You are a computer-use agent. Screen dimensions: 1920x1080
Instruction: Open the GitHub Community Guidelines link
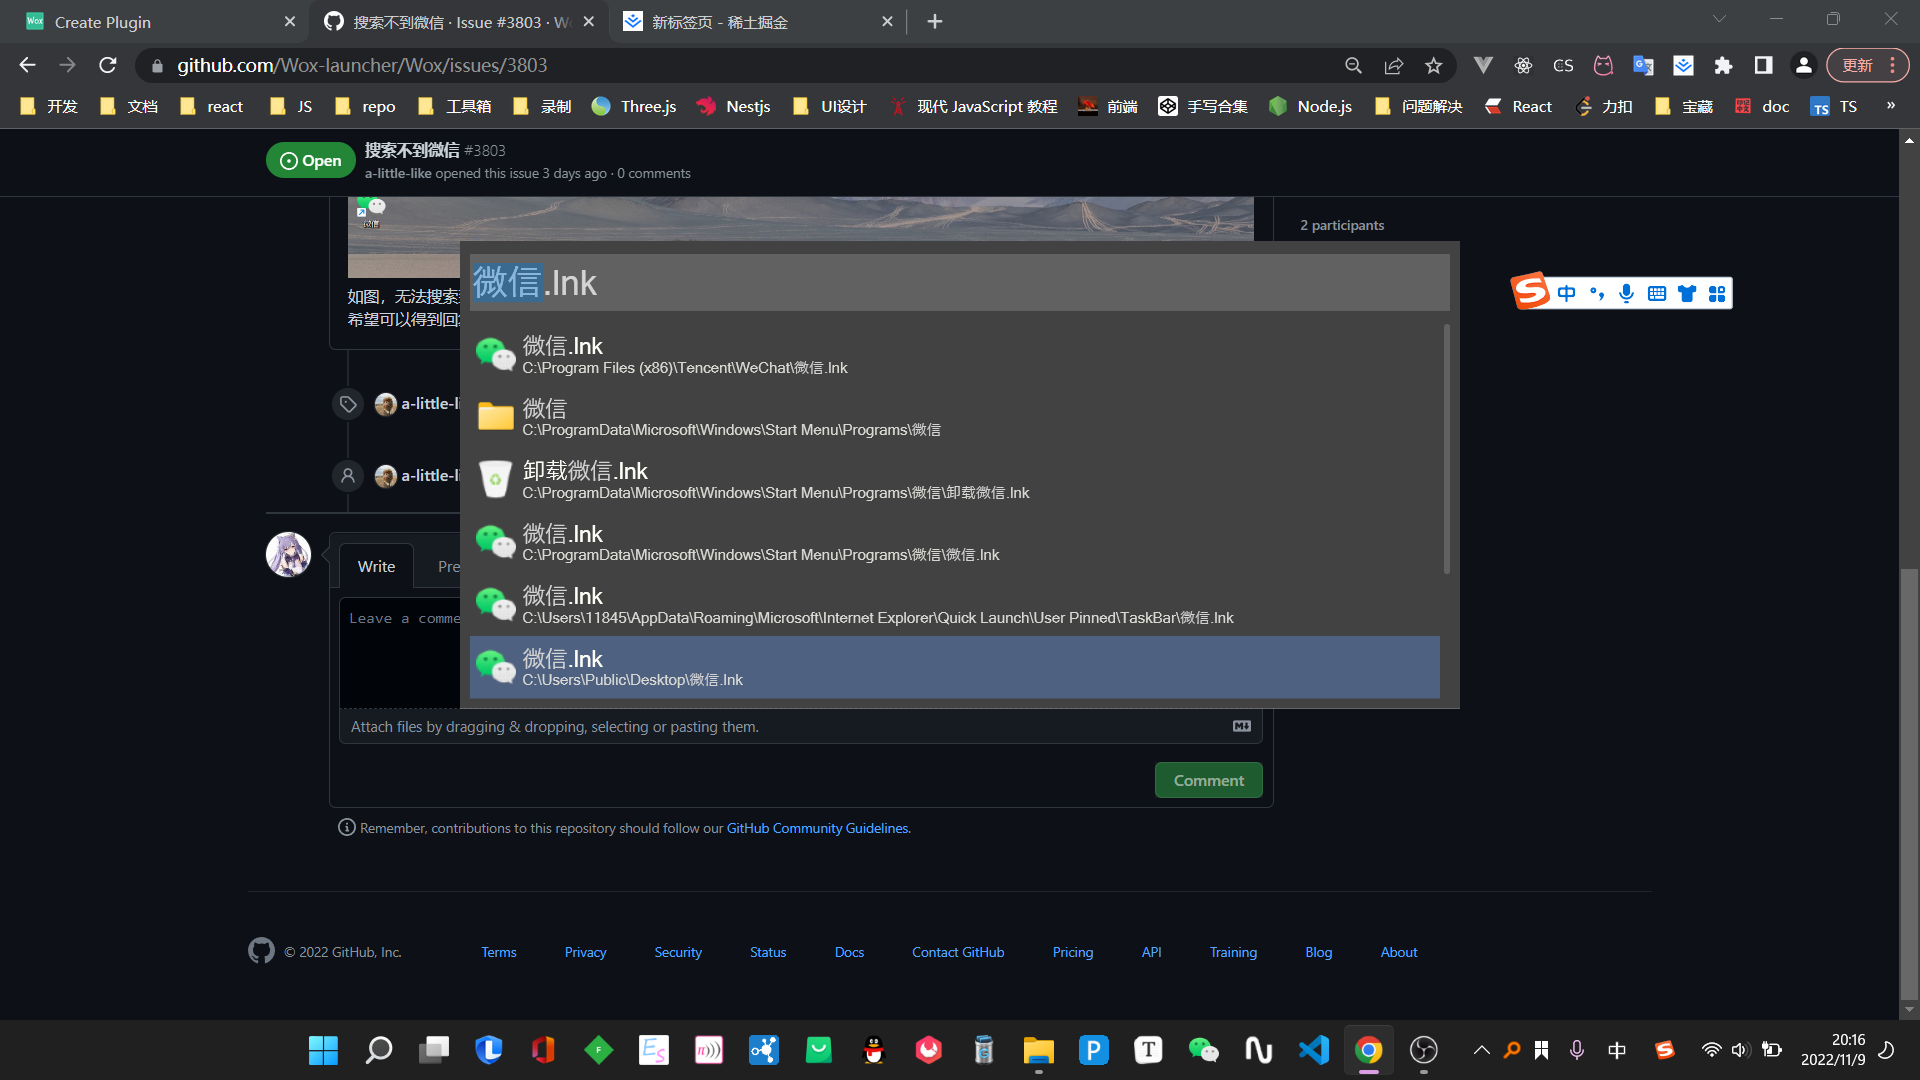point(817,828)
